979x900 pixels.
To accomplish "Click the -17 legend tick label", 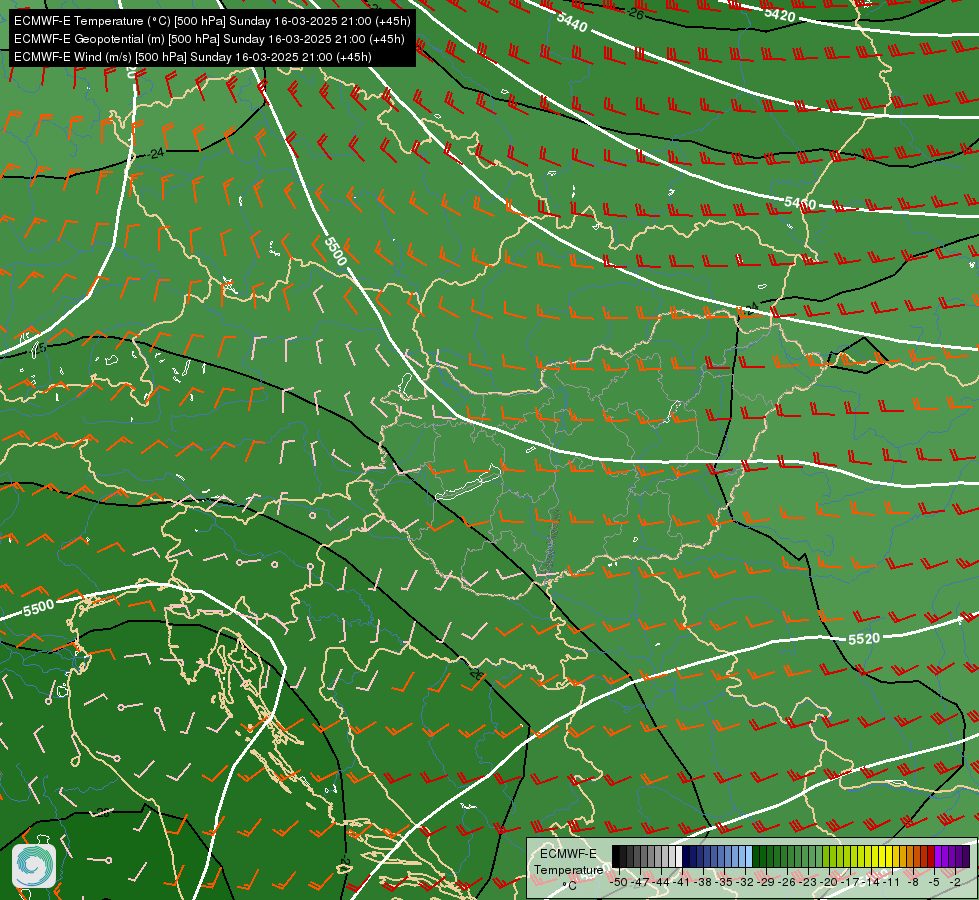I will pos(851,882).
